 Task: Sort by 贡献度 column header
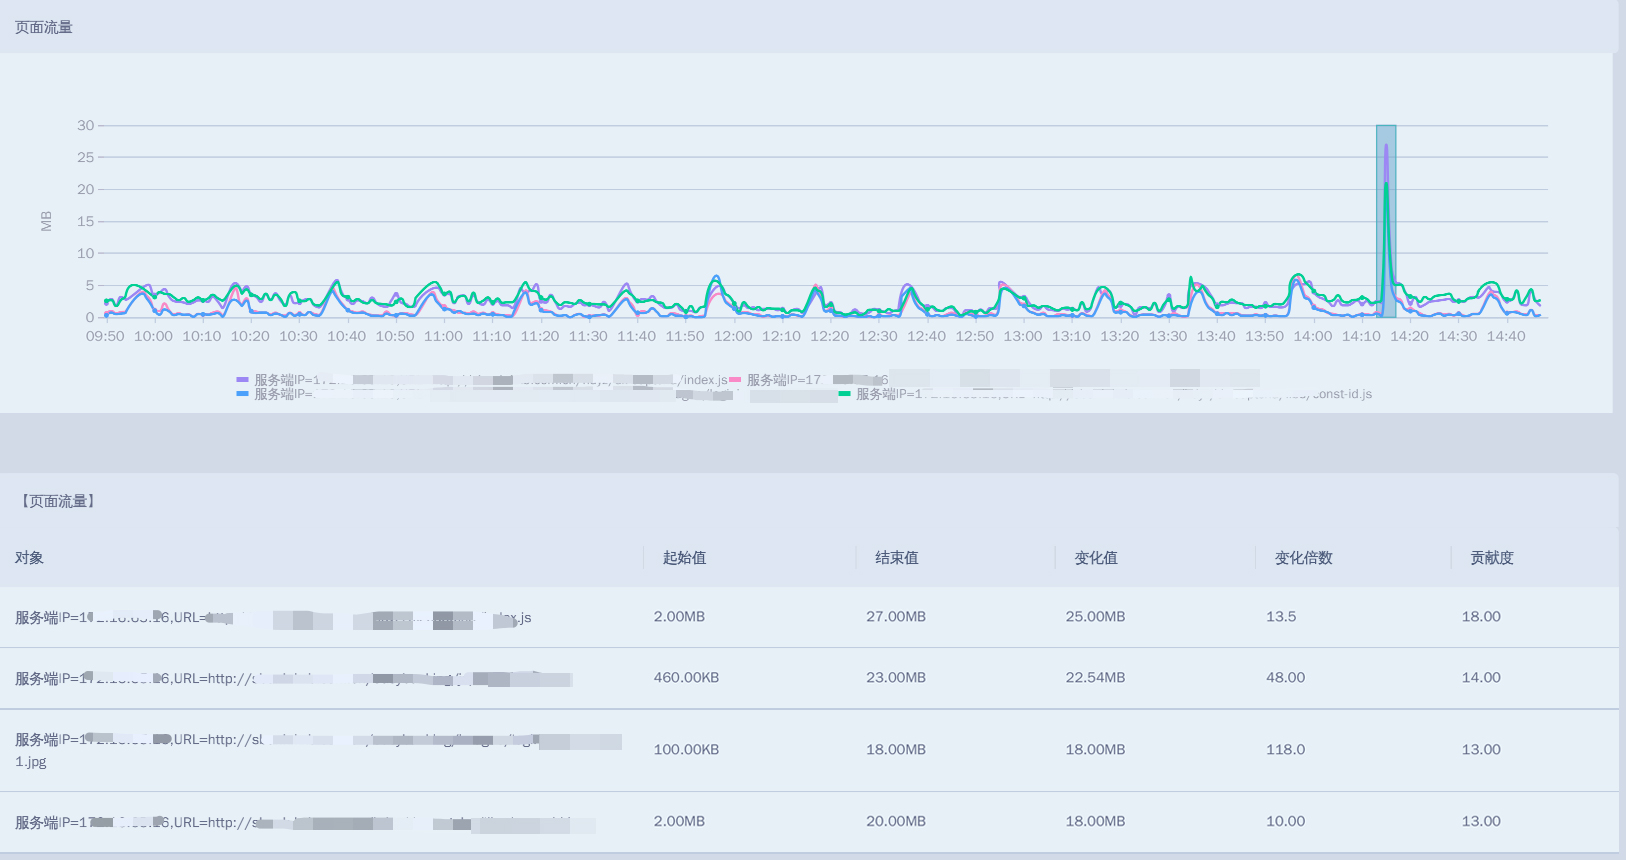1491,558
